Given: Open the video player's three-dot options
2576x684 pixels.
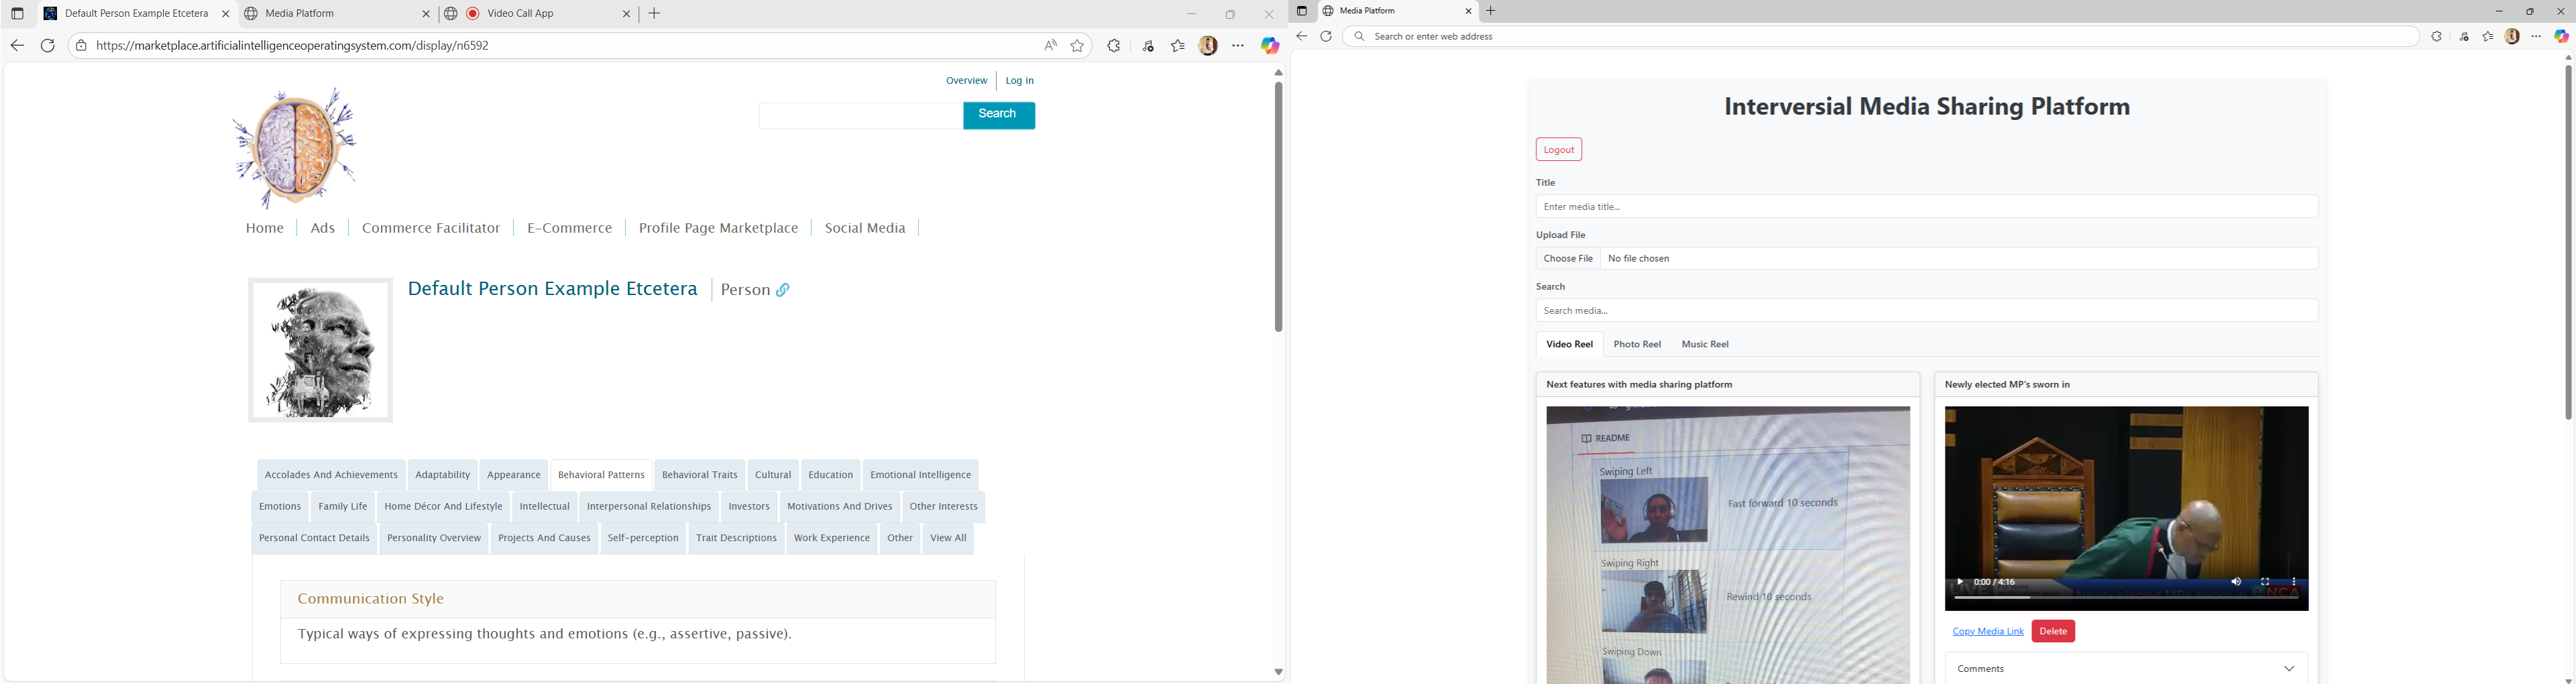Looking at the screenshot, I should coord(2294,582).
